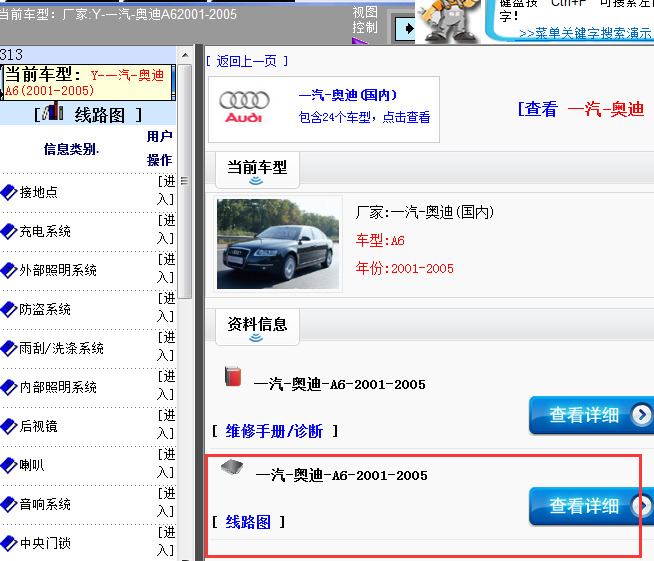Open the 一汽-奥迪 (国内) manufacturer link
The width and height of the screenshot is (654, 561).
pos(348,95)
